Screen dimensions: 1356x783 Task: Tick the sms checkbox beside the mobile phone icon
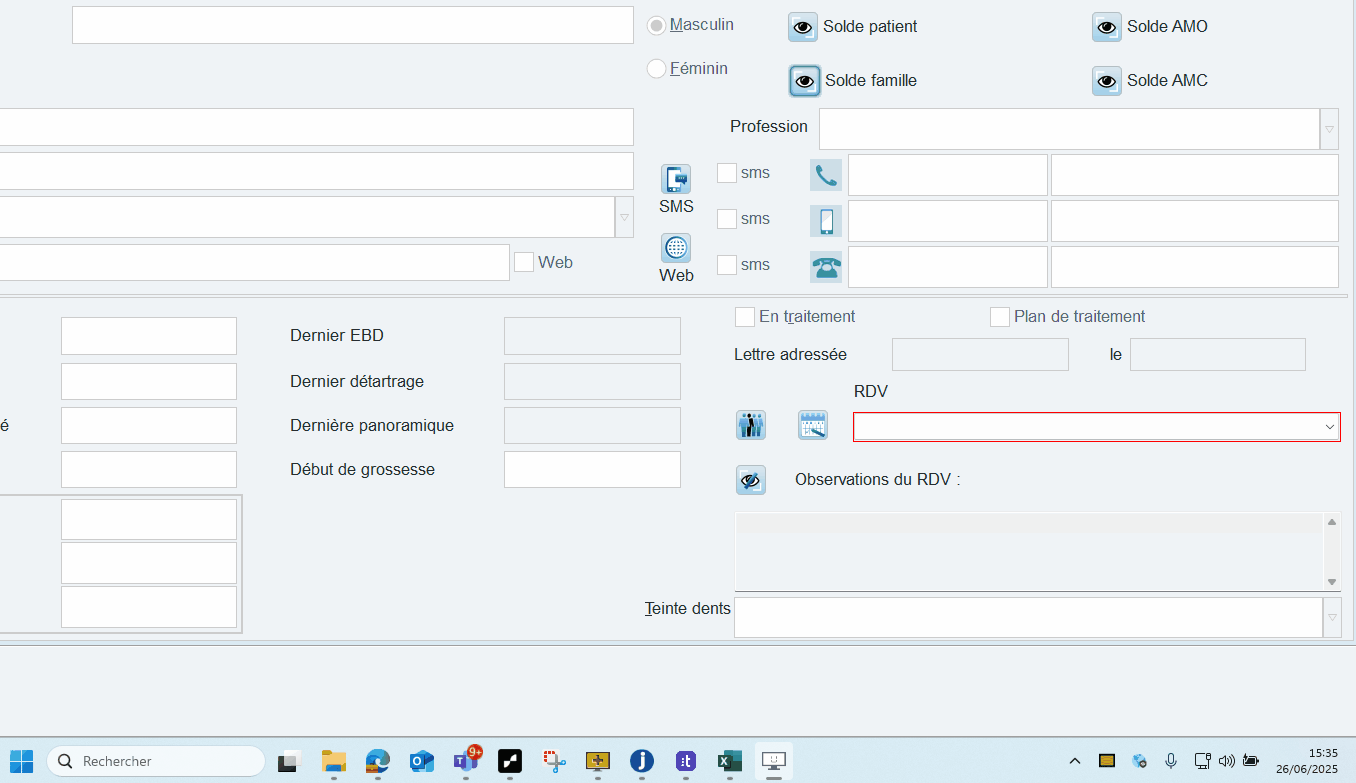pos(727,219)
